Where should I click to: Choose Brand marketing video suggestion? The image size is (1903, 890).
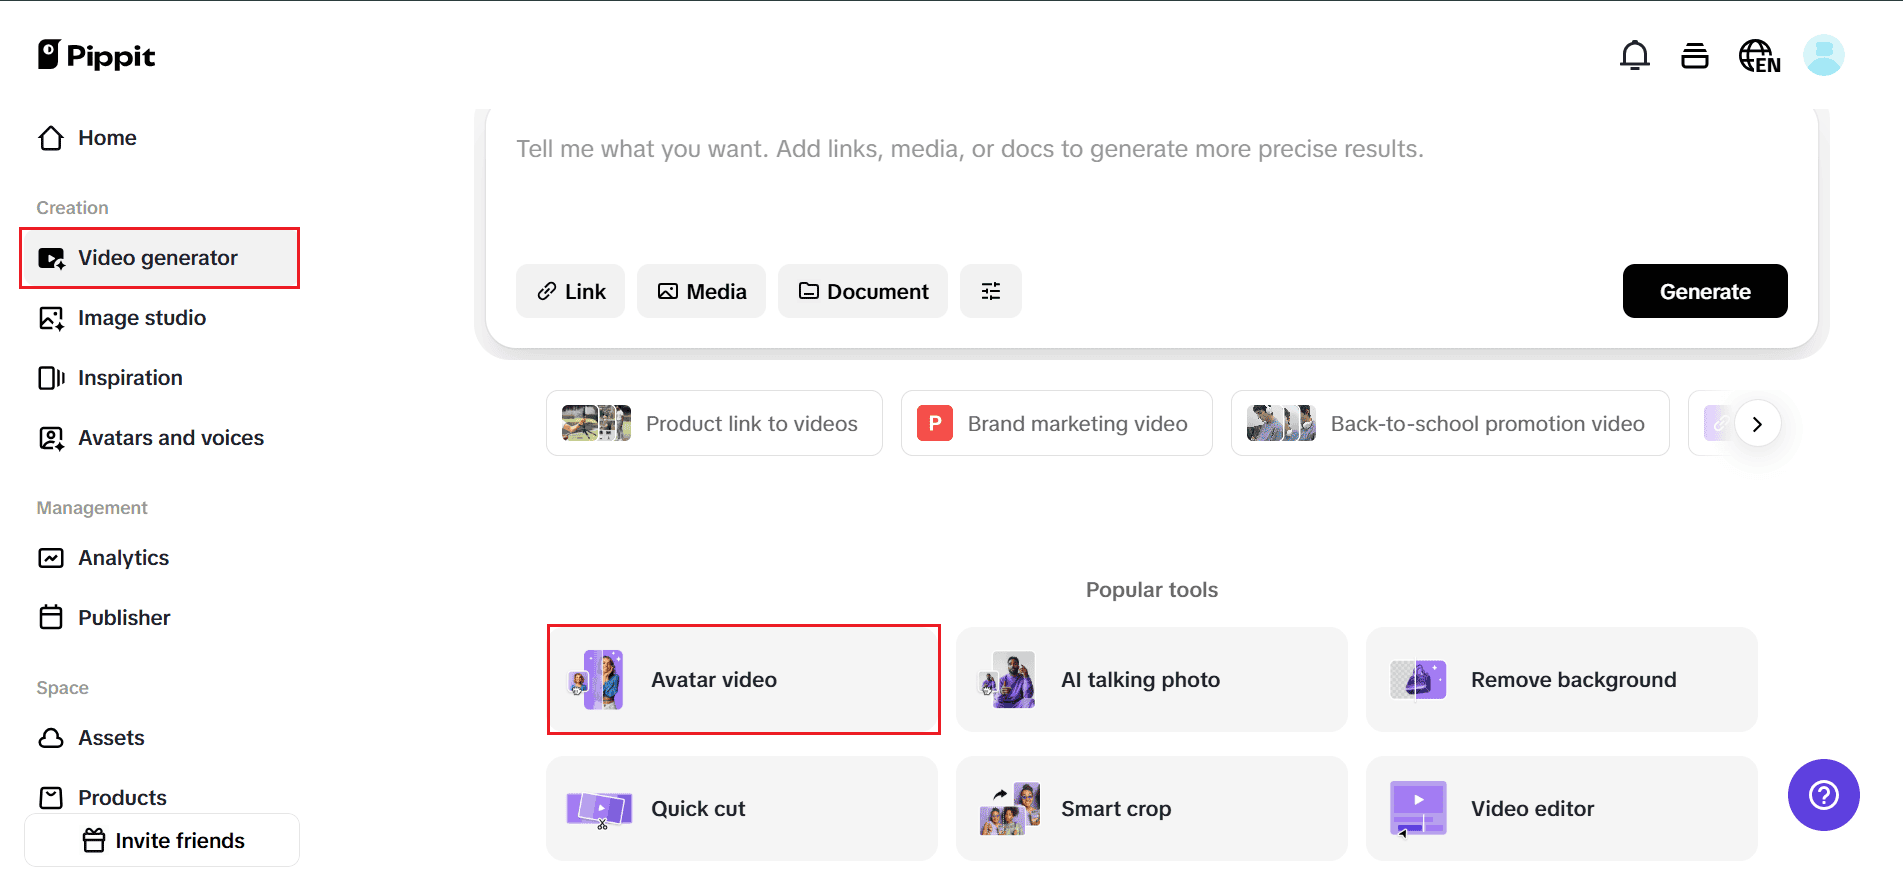coord(1056,423)
